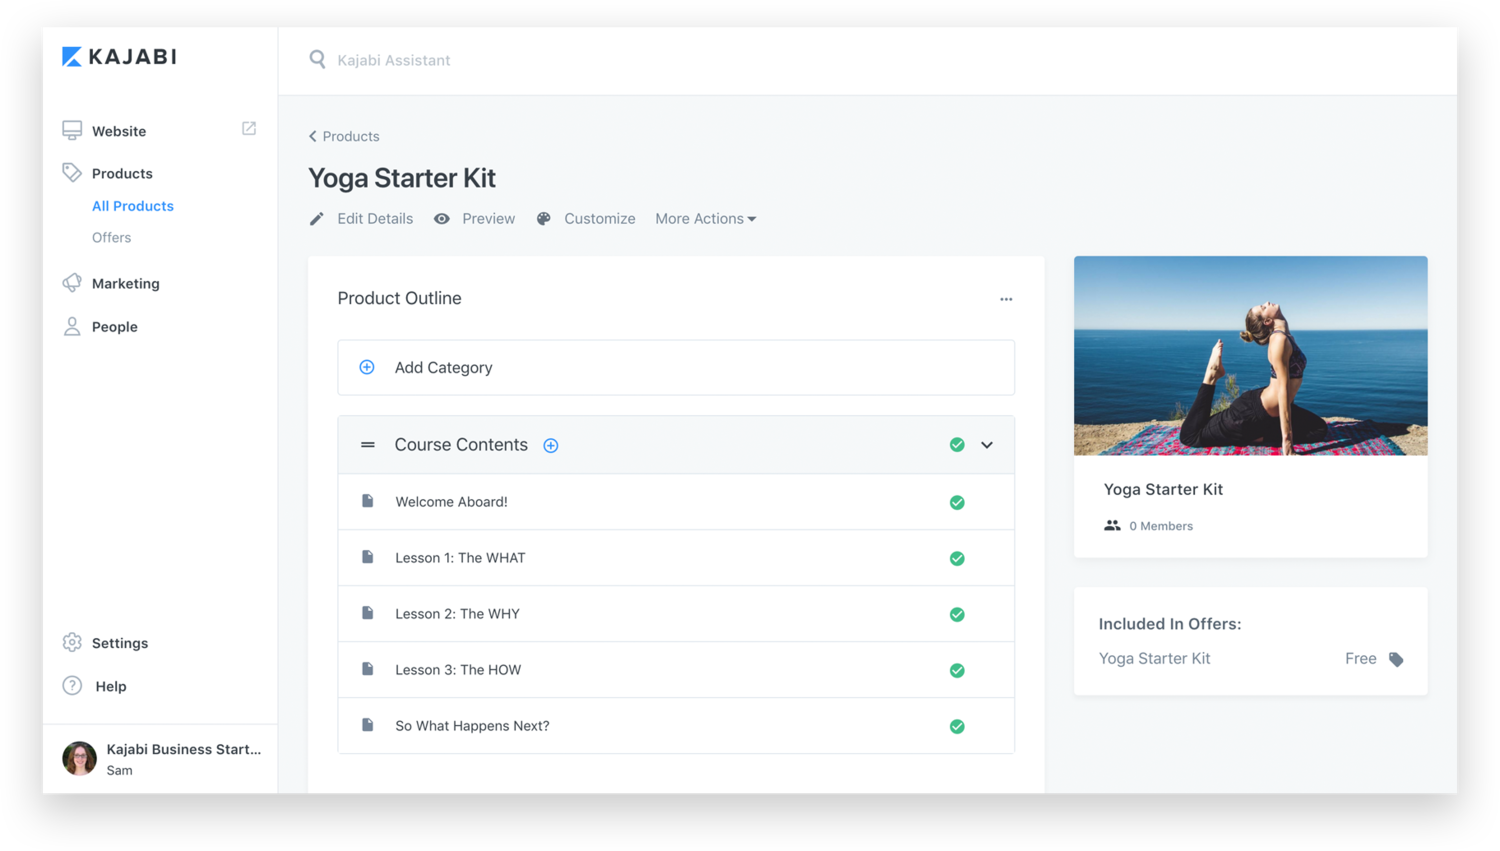Viewport: 1500px width, 851px height.
Task: Open Website in the sidebar
Action: click(119, 131)
